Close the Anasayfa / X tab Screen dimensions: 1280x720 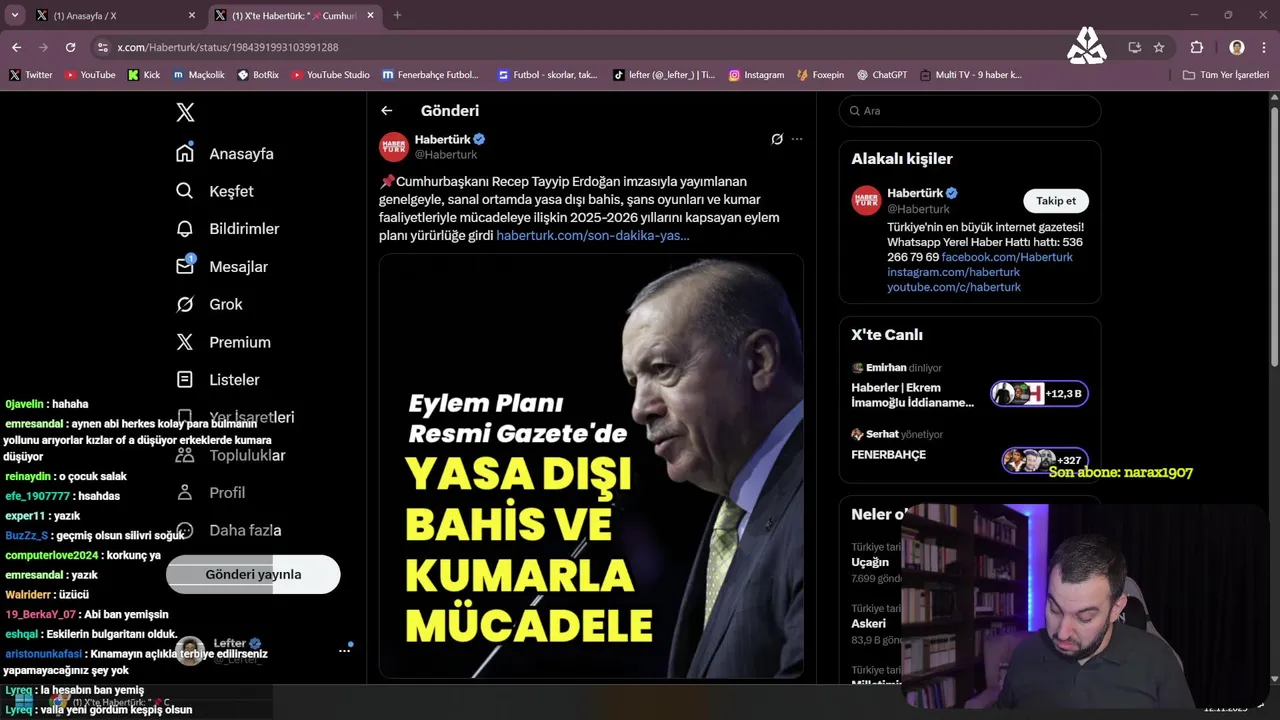point(192,15)
